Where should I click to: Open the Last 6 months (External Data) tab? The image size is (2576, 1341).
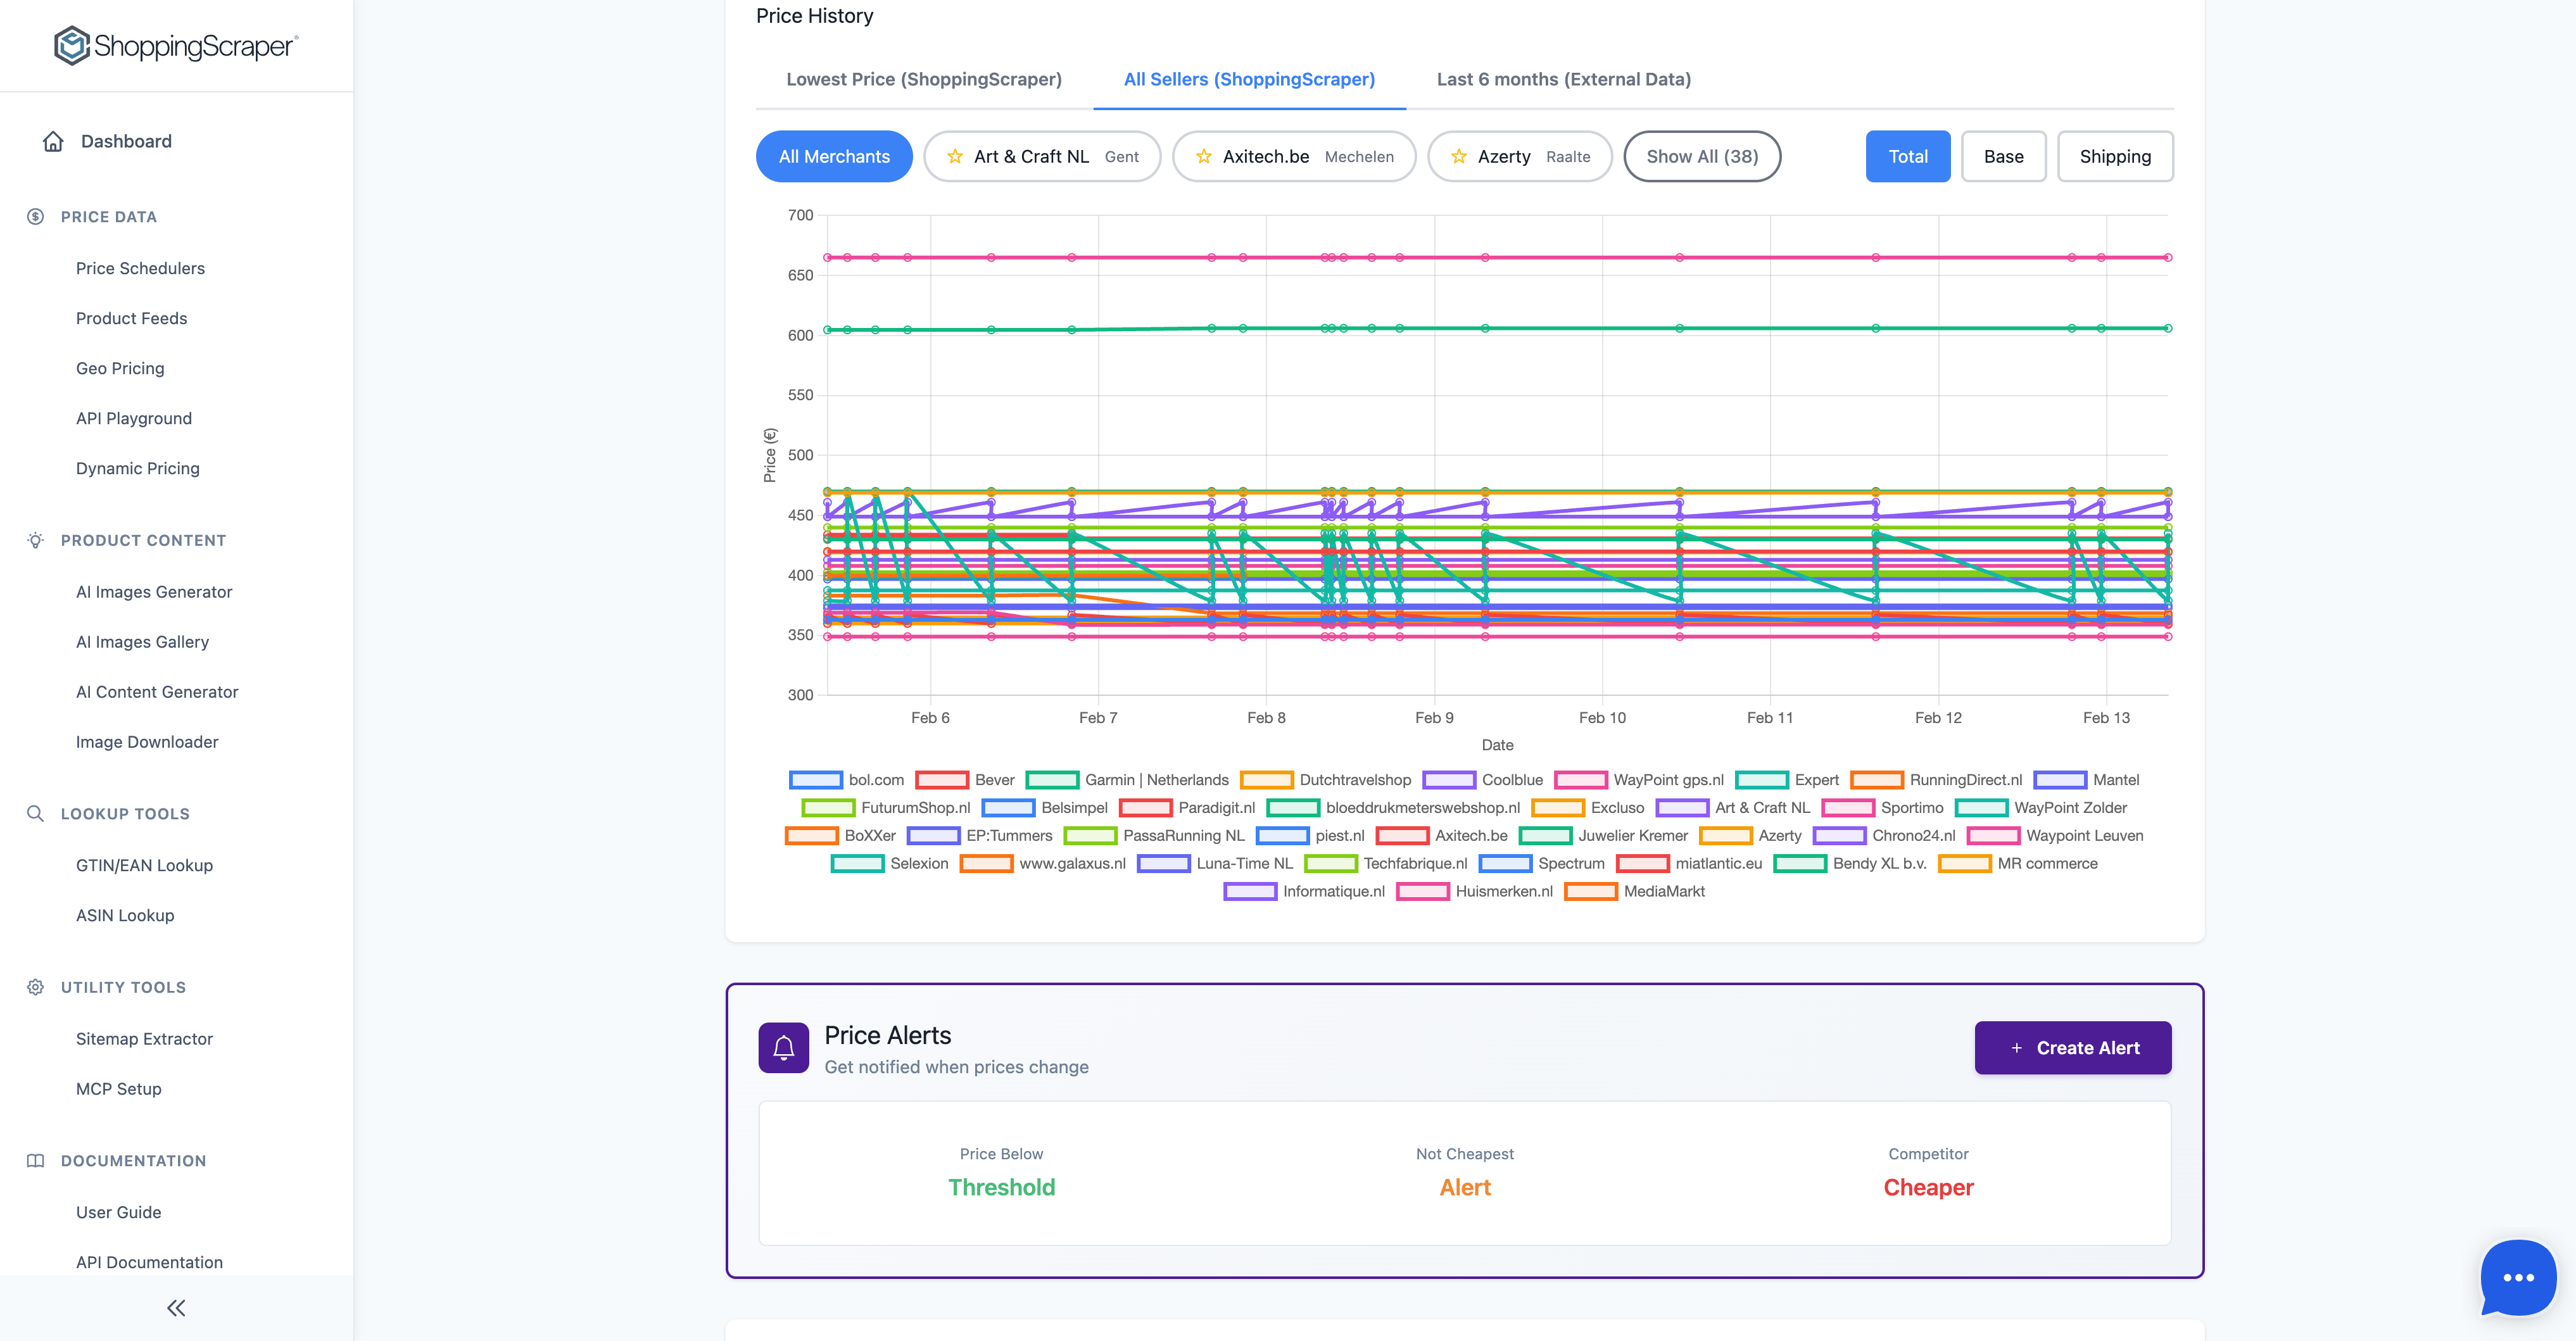(x=1563, y=79)
